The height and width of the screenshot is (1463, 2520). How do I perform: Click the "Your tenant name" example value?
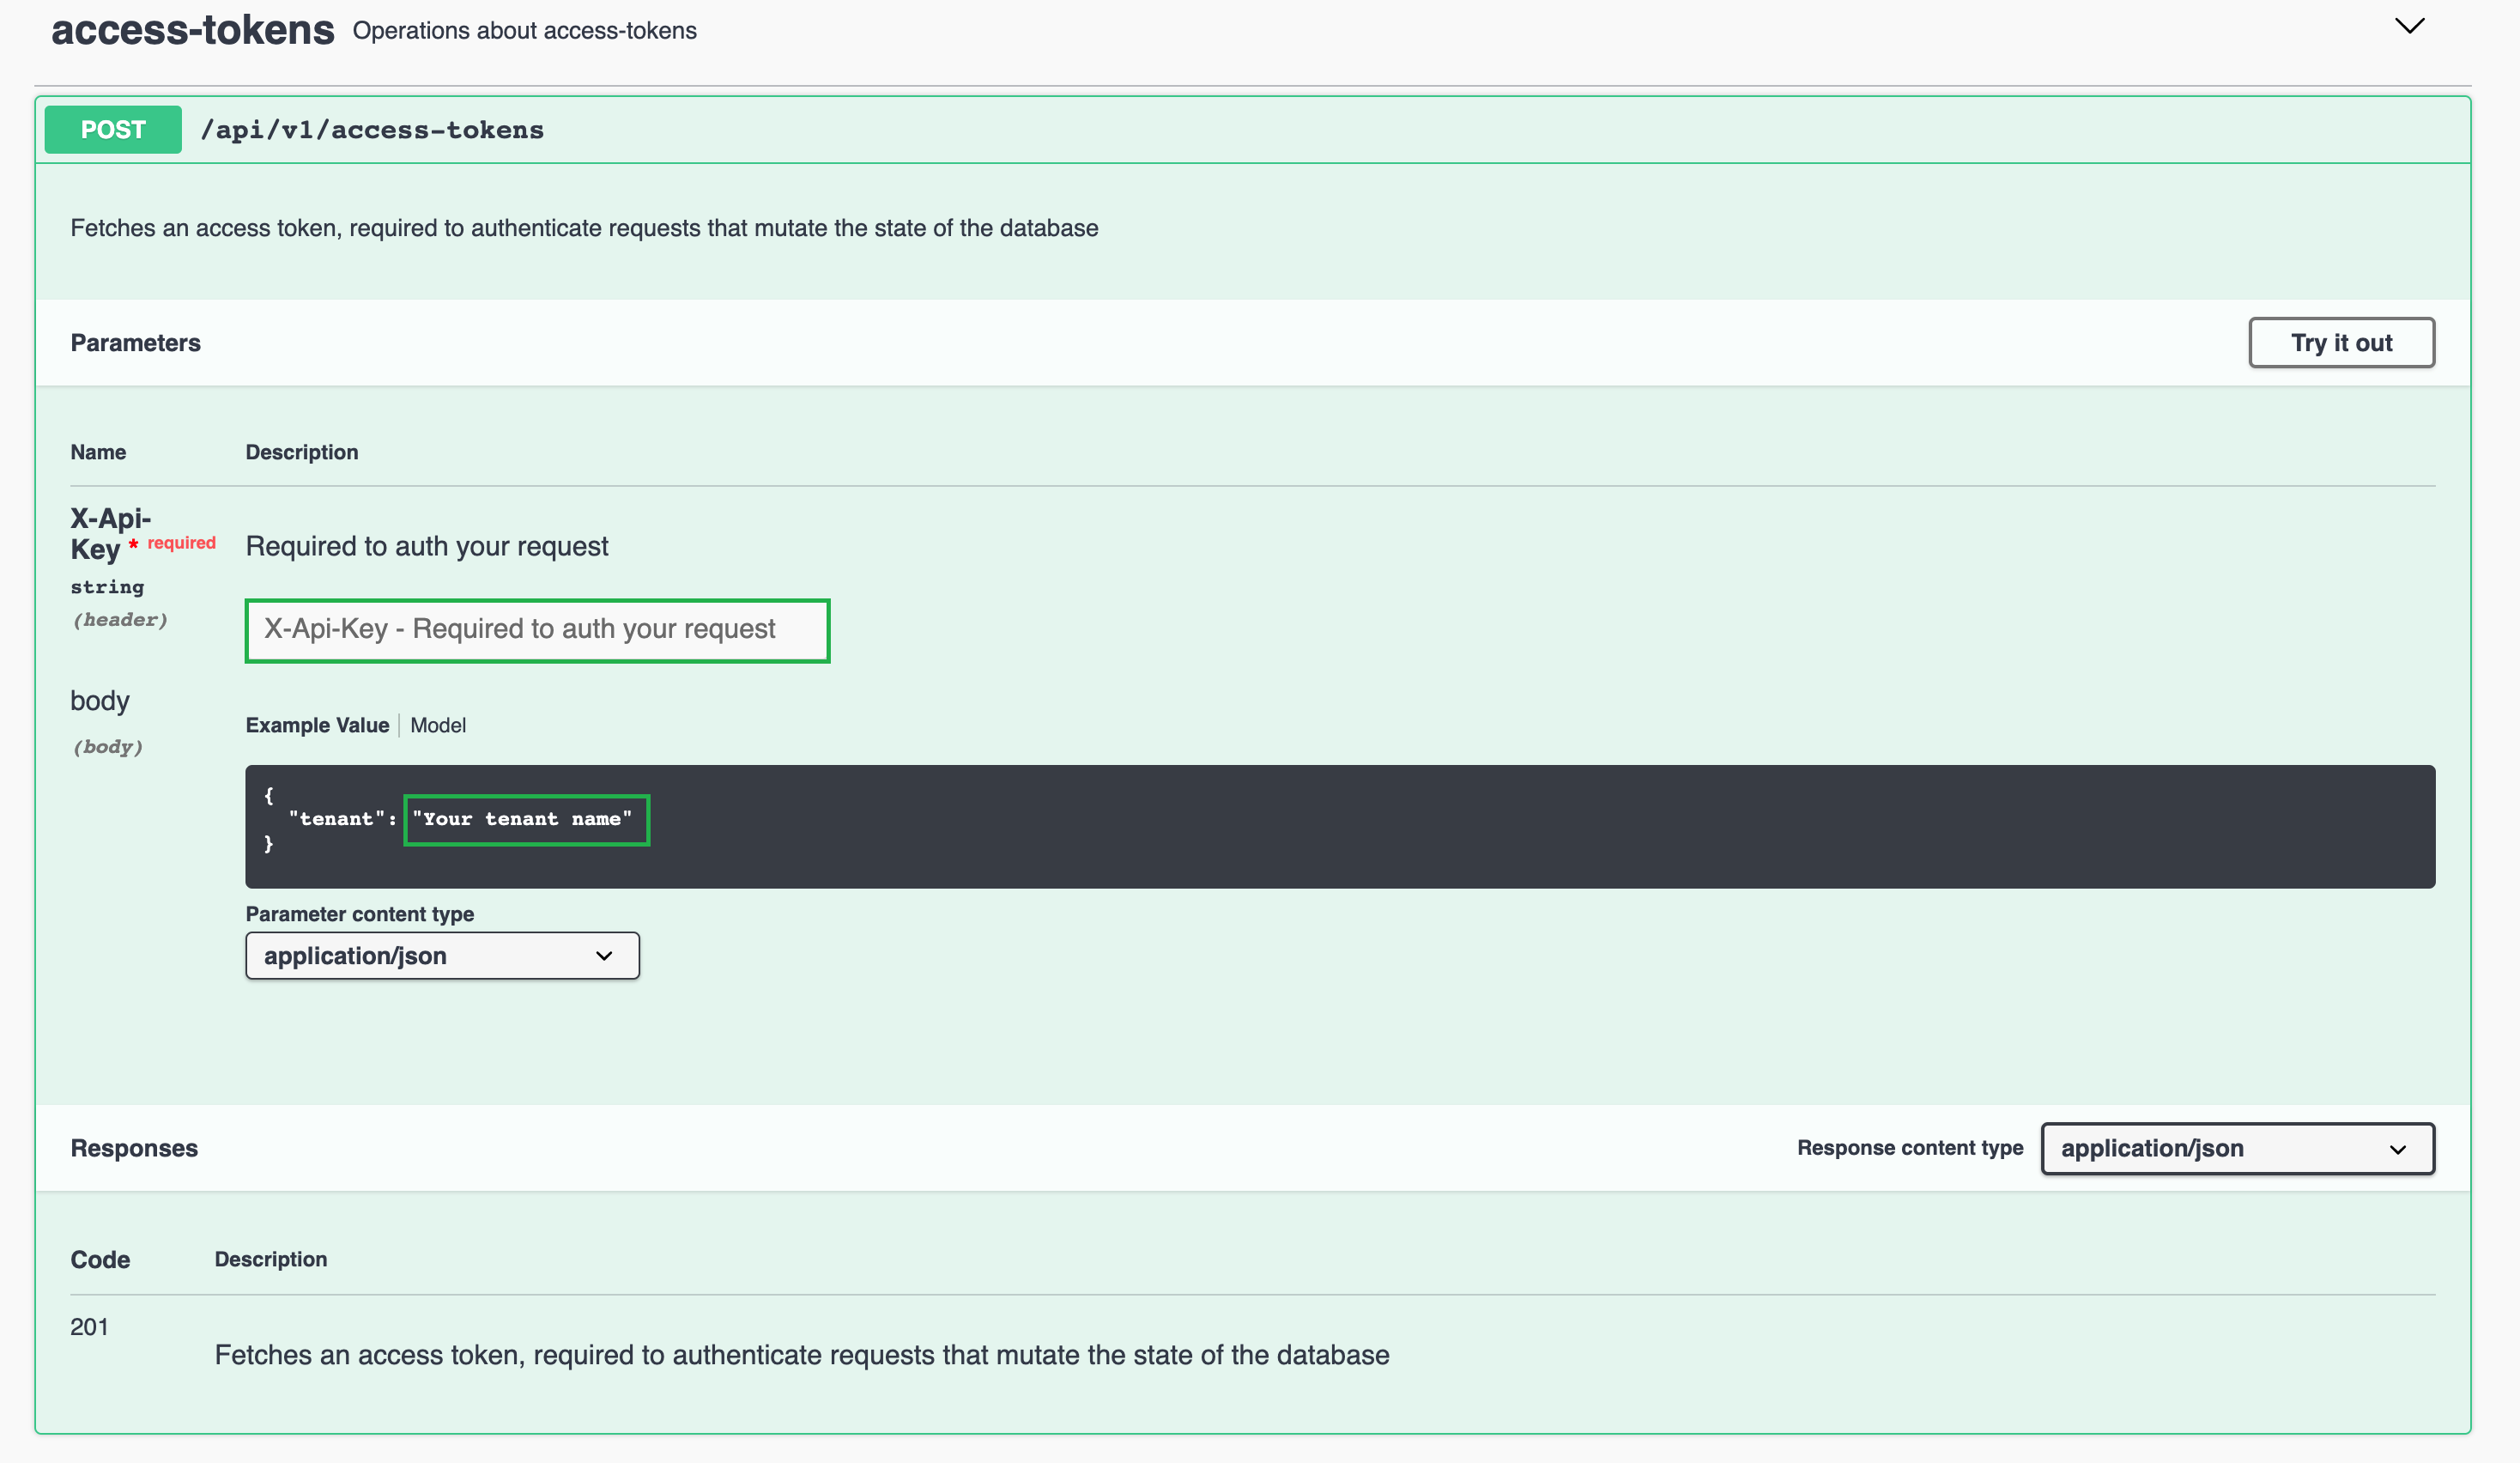[x=523, y=819]
